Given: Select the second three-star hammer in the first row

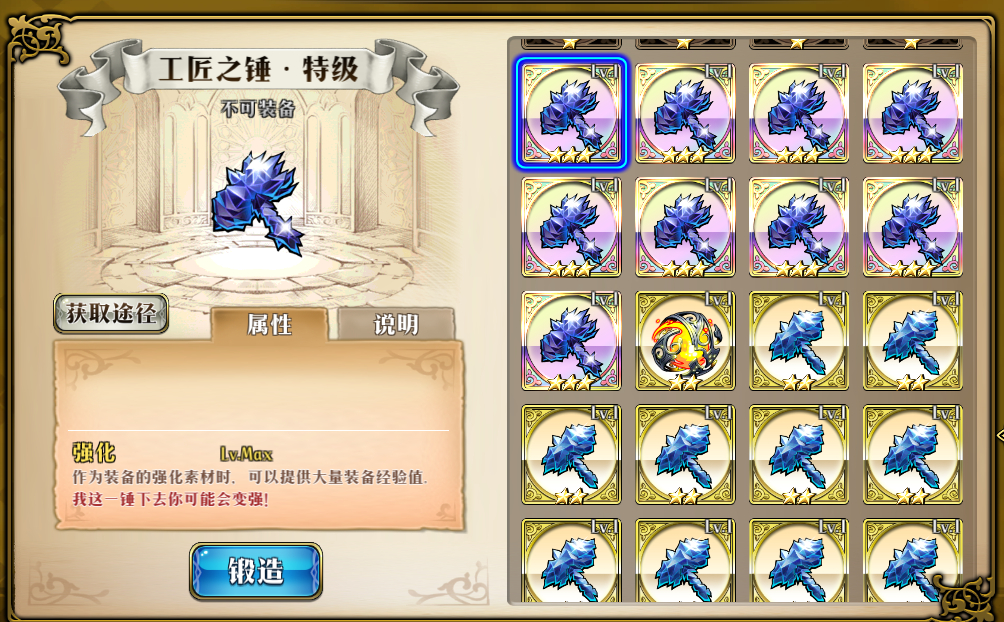Looking at the screenshot, I should click(684, 113).
